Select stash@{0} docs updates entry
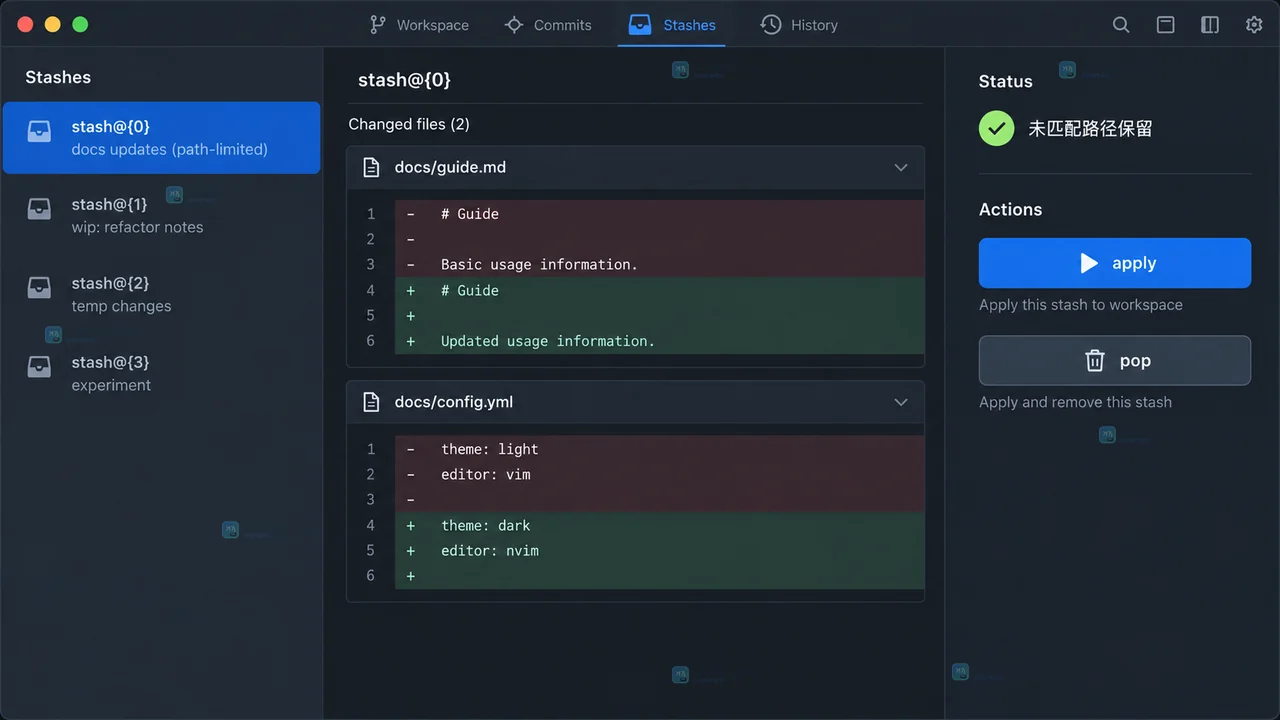Image resolution: width=1280 pixels, height=720 pixels. point(161,138)
